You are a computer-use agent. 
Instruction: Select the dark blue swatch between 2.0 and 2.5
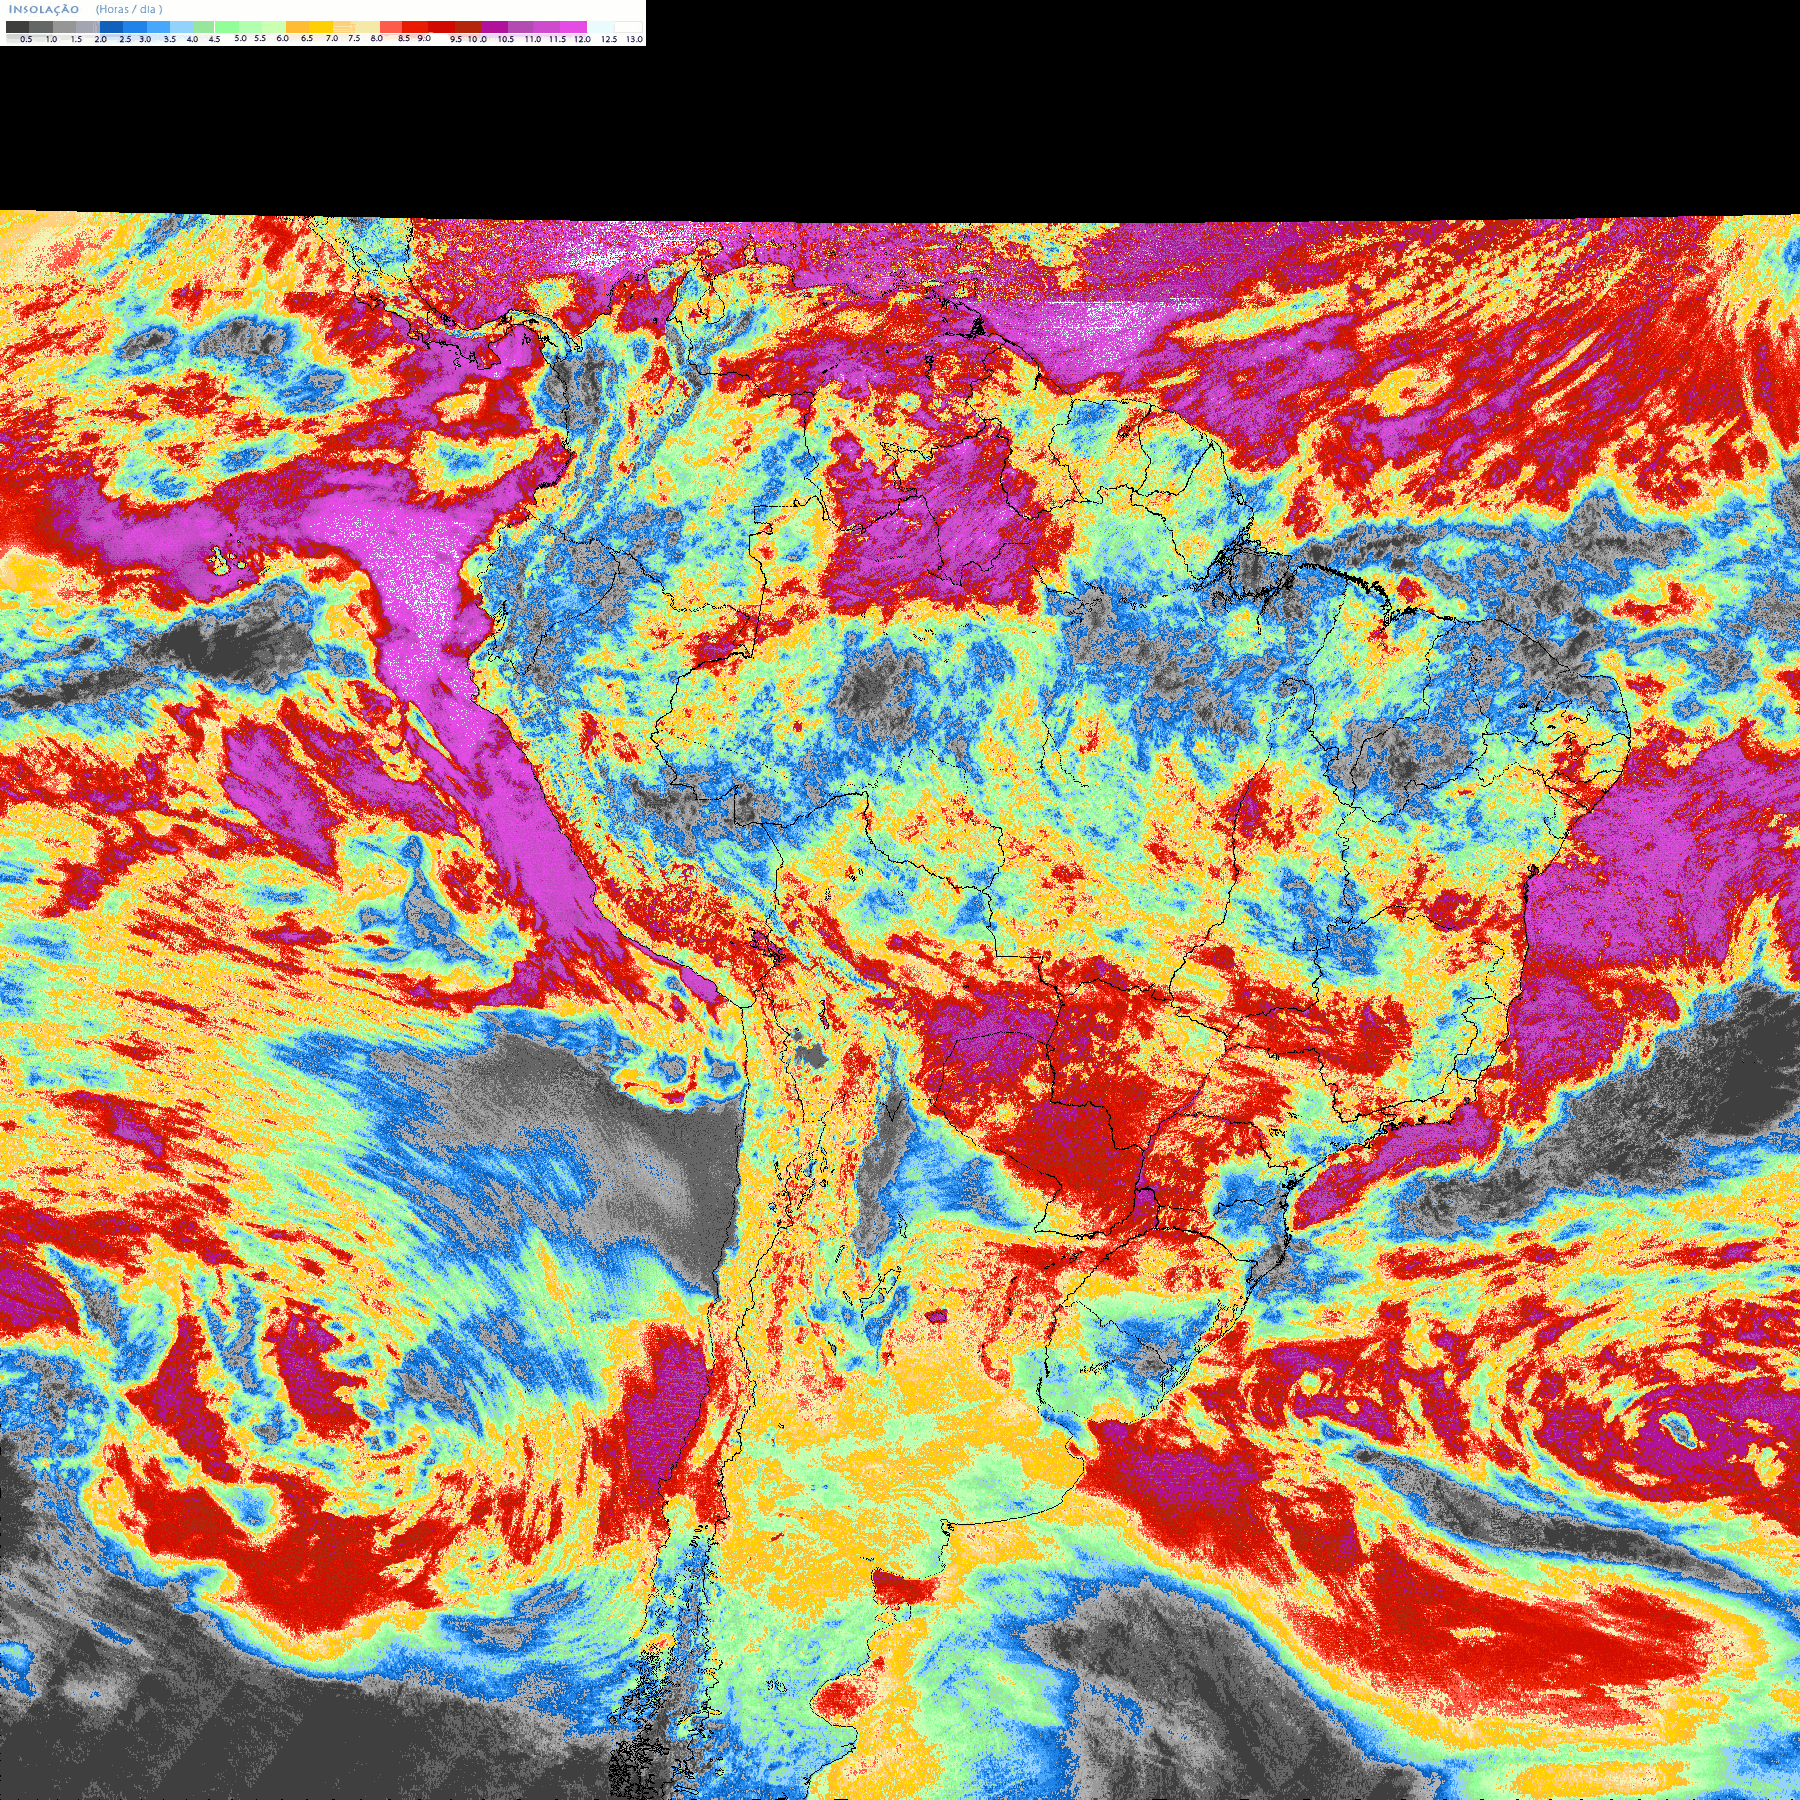pyautogui.click(x=111, y=27)
